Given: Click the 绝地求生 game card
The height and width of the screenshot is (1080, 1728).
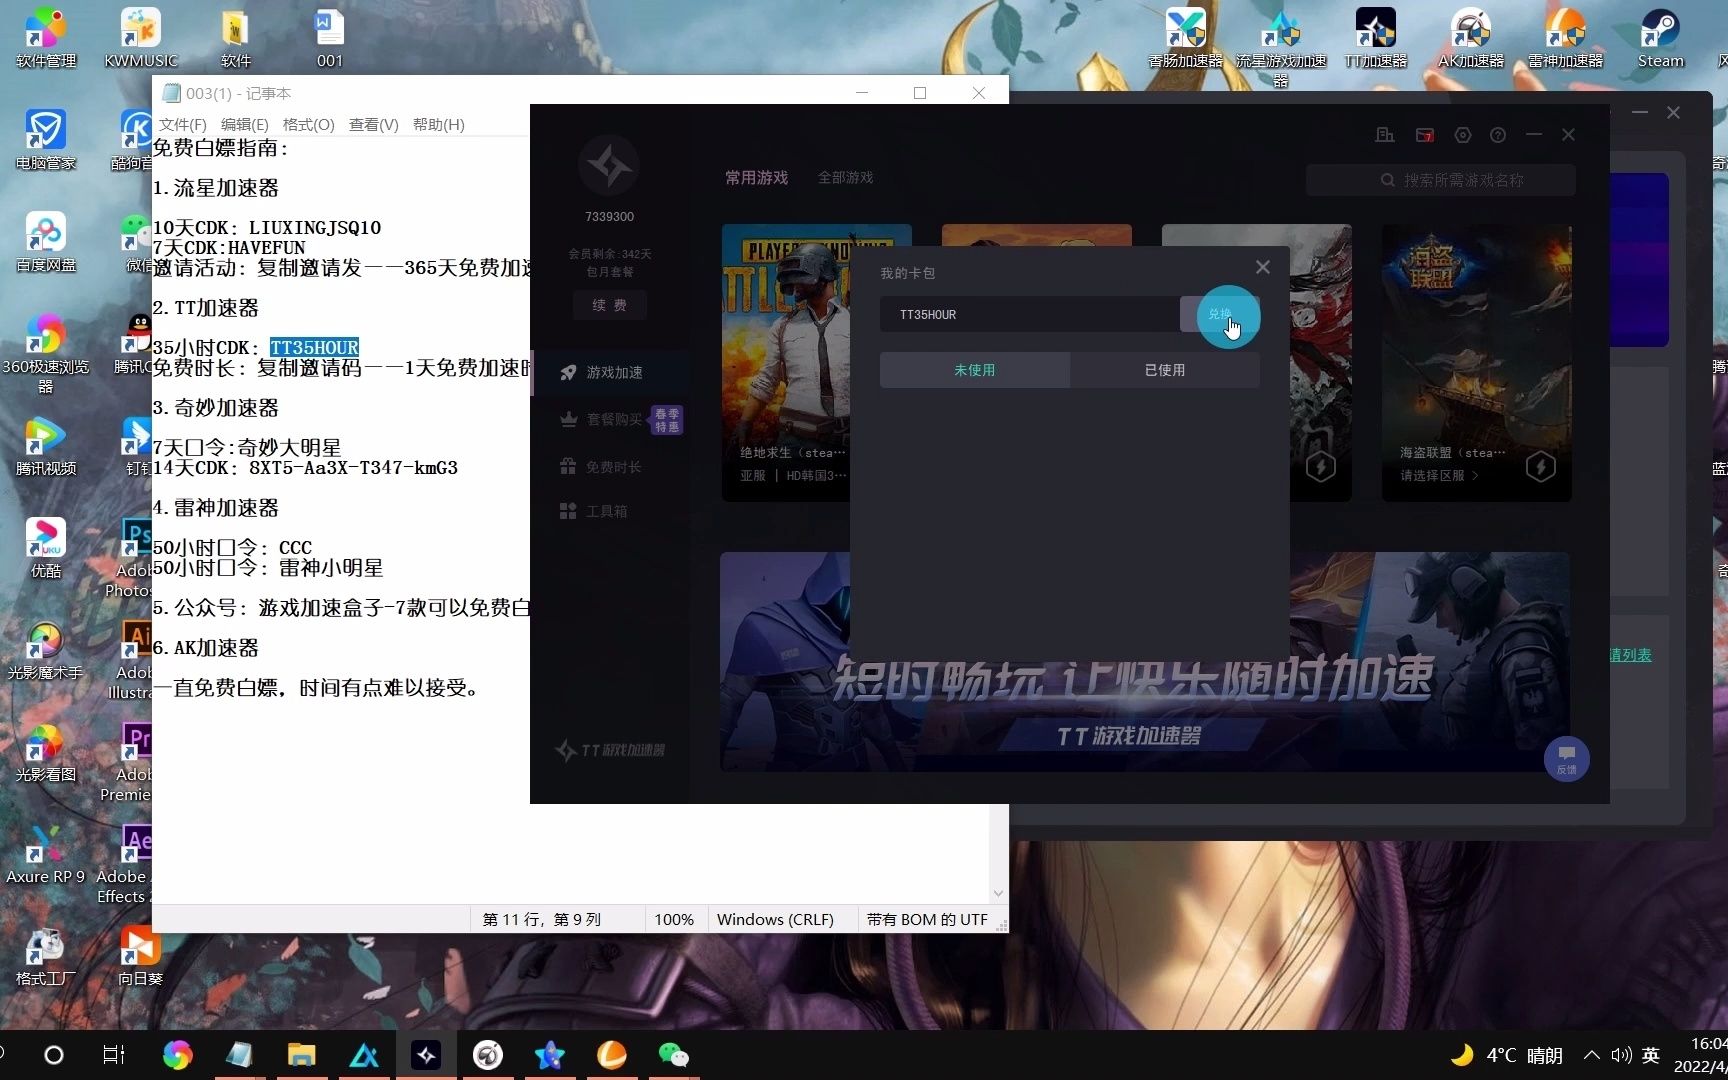Looking at the screenshot, I should [x=786, y=363].
